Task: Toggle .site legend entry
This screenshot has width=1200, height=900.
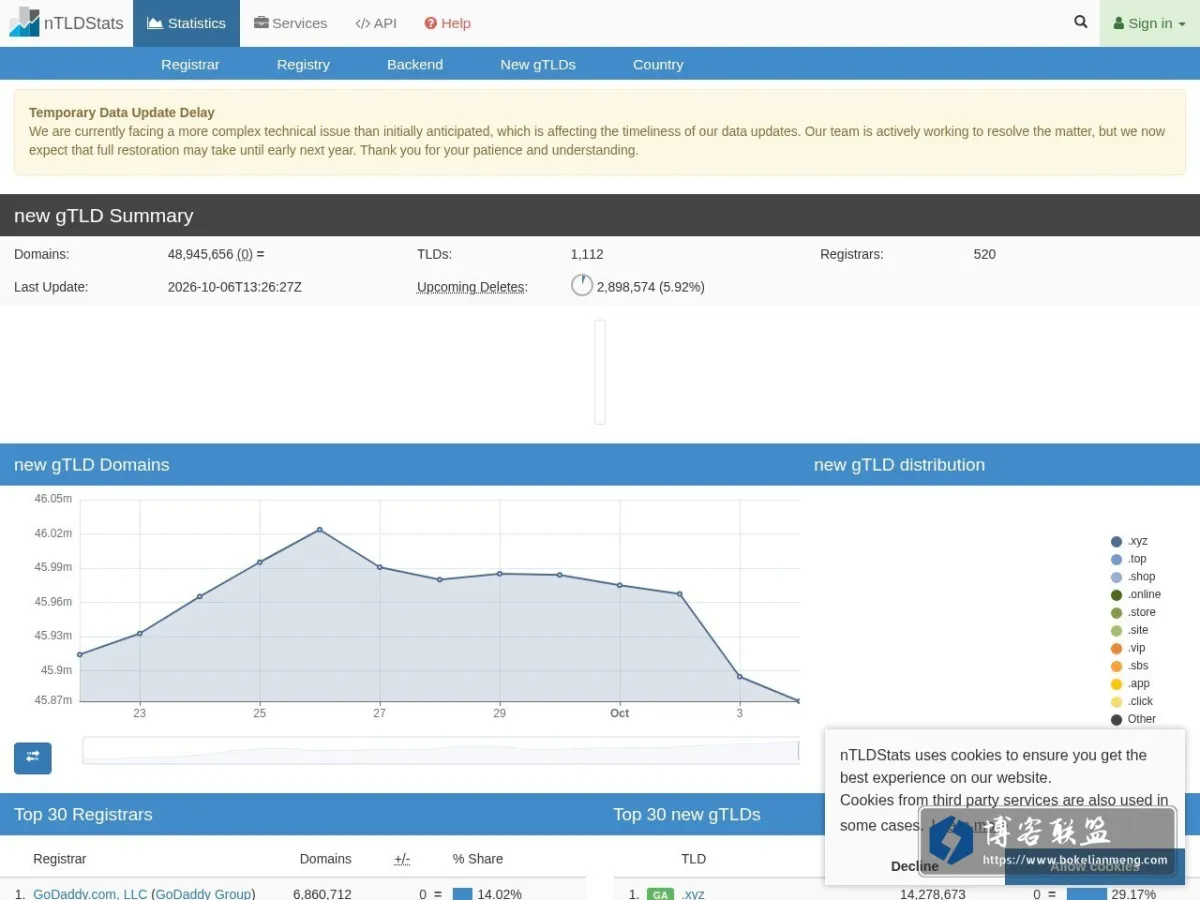Action: pos(1130,630)
